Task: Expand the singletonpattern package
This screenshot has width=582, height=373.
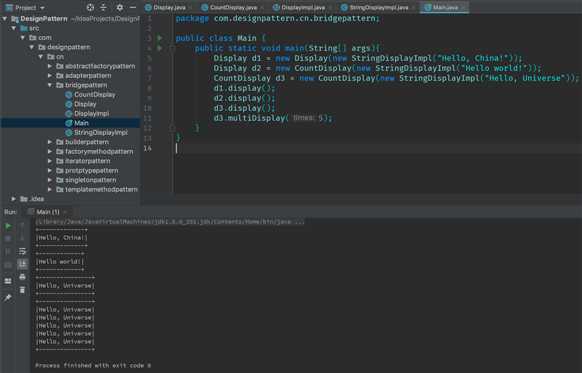Action: 50,180
